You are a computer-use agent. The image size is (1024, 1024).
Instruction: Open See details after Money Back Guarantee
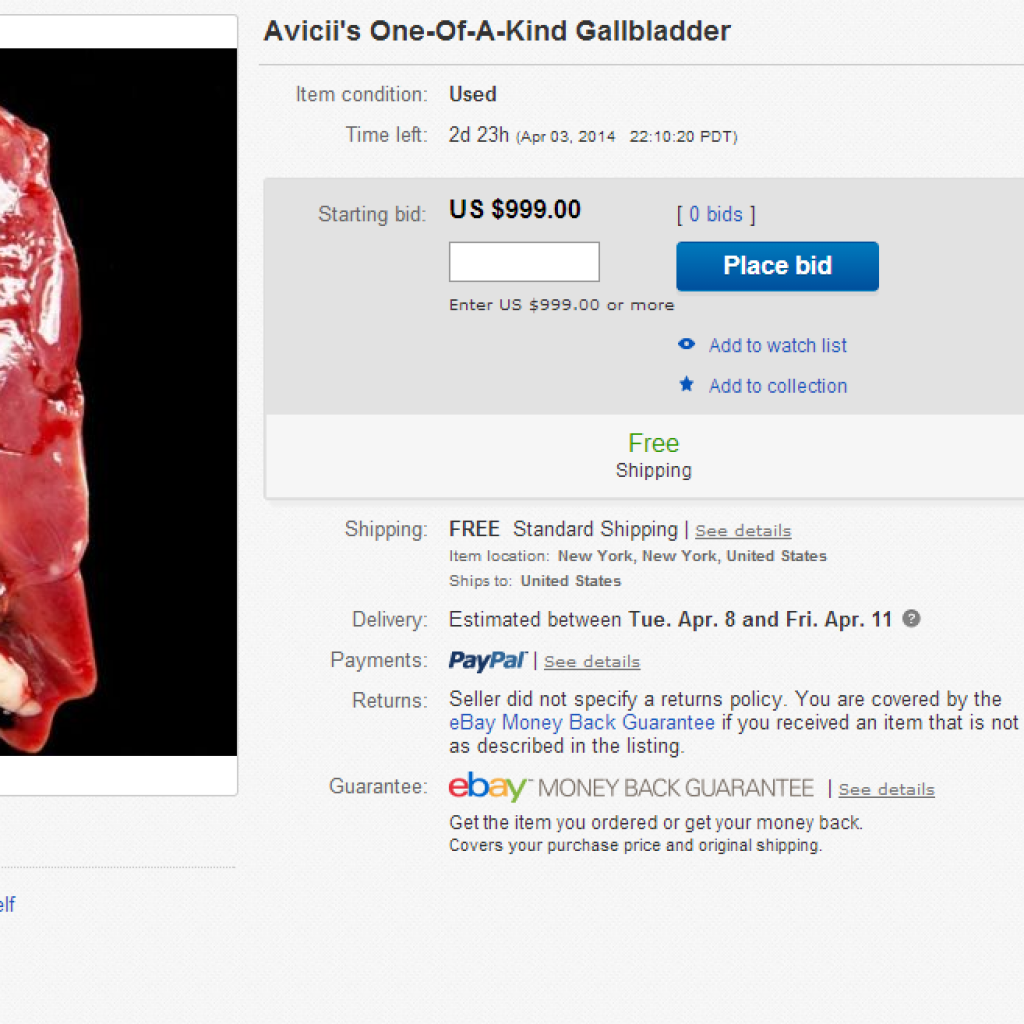coord(886,790)
